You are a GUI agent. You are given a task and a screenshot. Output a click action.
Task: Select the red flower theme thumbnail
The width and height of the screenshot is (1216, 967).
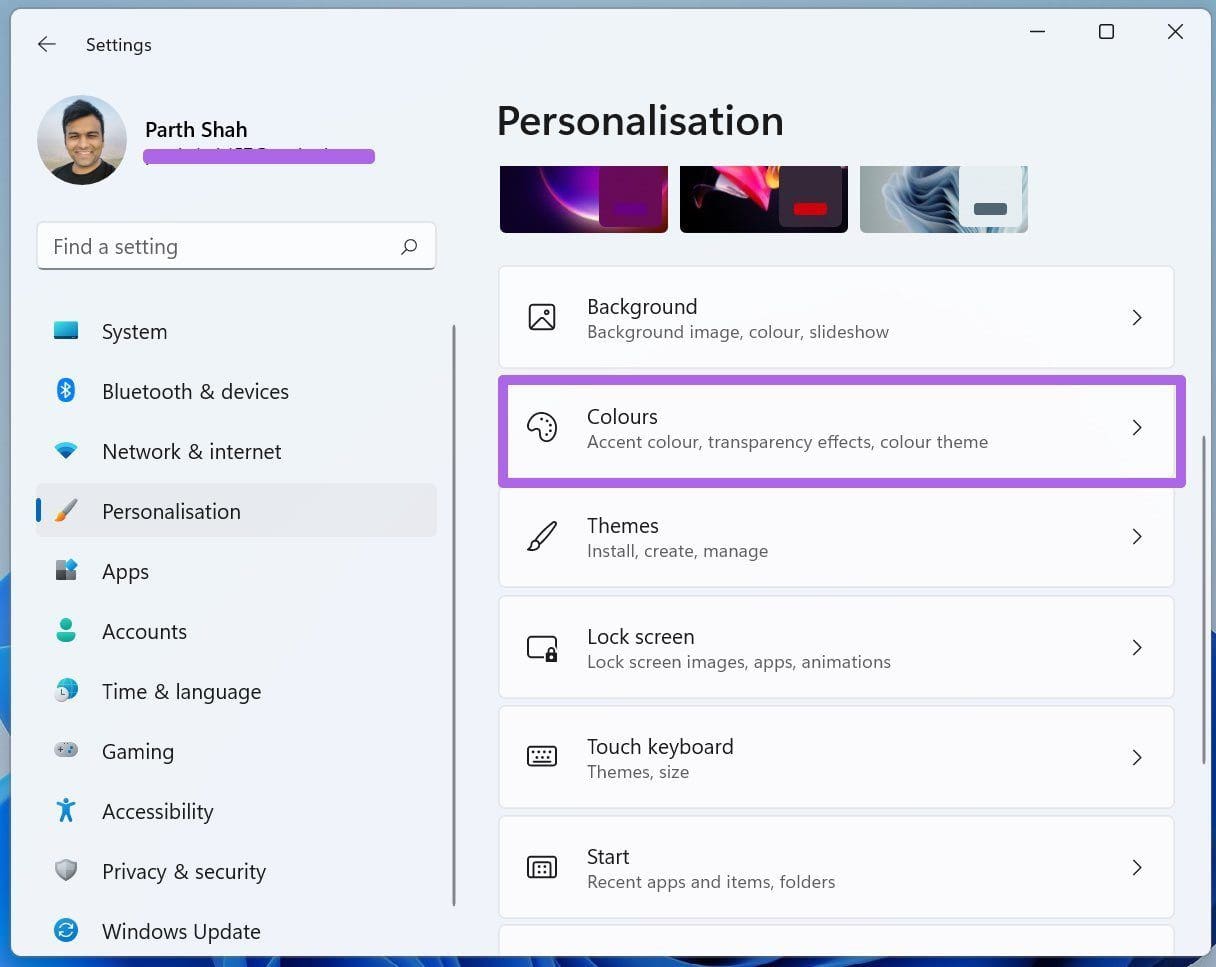(764, 199)
